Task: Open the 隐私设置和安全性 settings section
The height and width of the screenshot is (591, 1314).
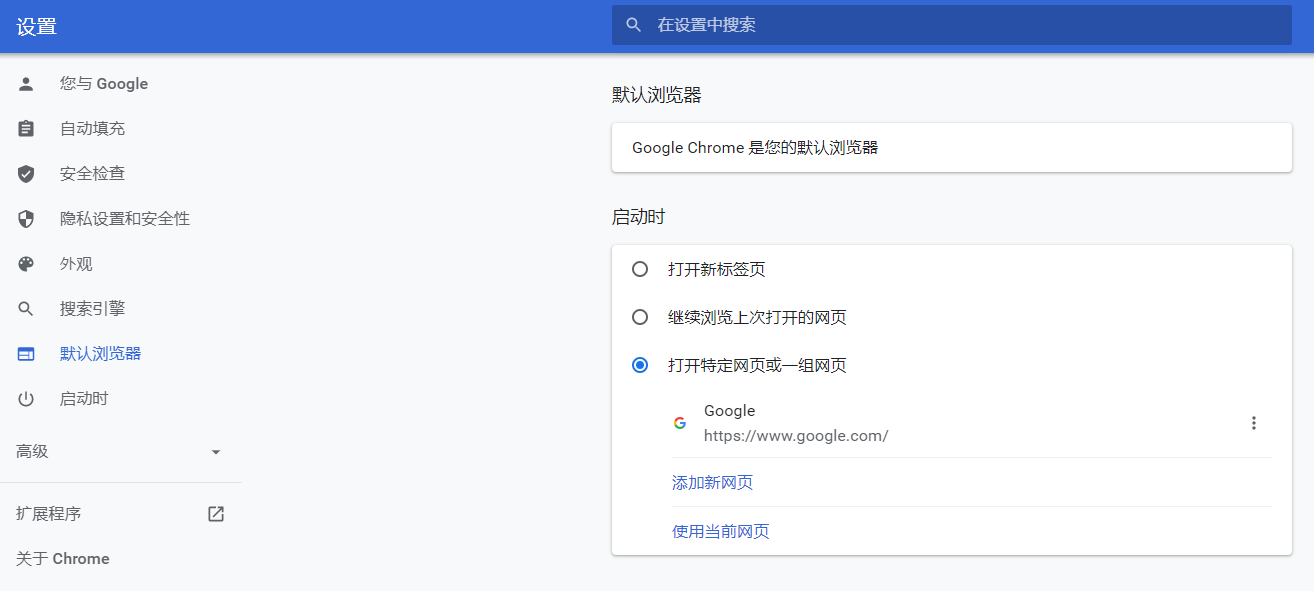Action: (124, 219)
